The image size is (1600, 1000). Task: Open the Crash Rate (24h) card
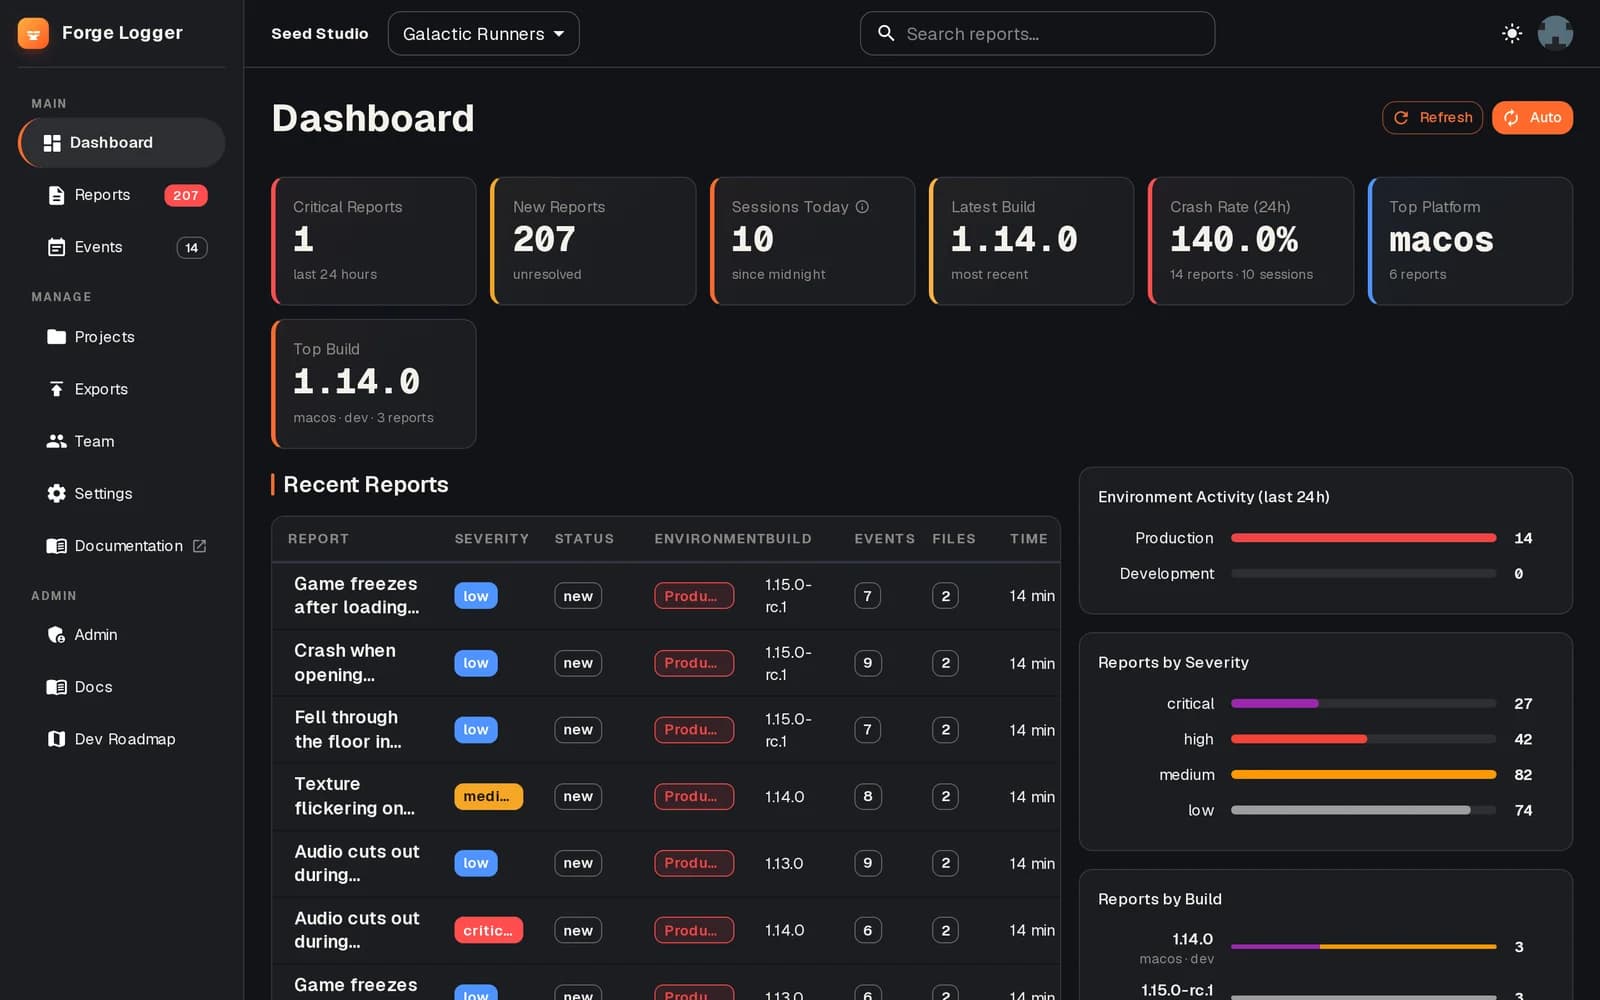coord(1251,241)
